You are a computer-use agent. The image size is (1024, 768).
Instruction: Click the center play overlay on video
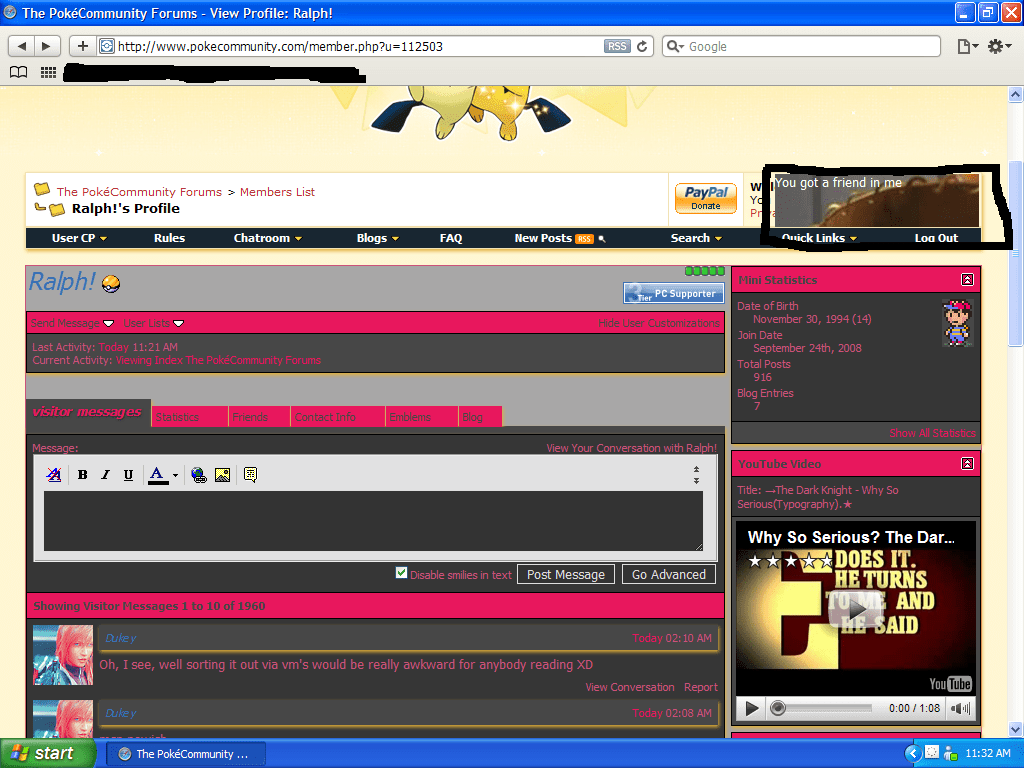[856, 609]
